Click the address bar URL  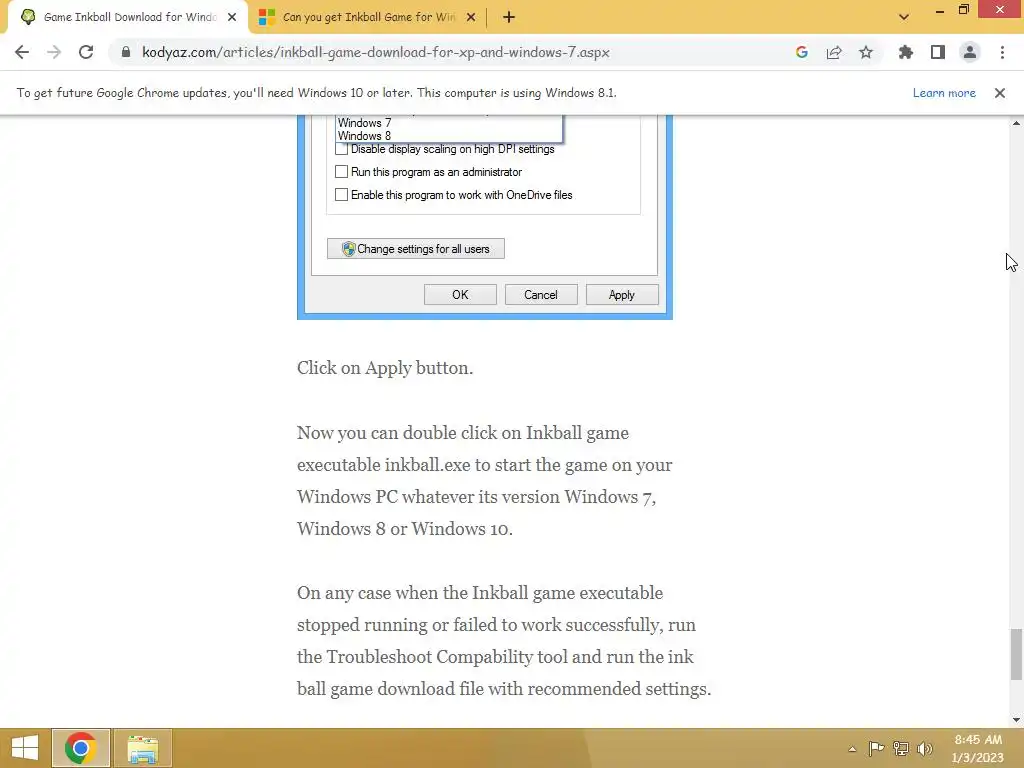coord(376,52)
